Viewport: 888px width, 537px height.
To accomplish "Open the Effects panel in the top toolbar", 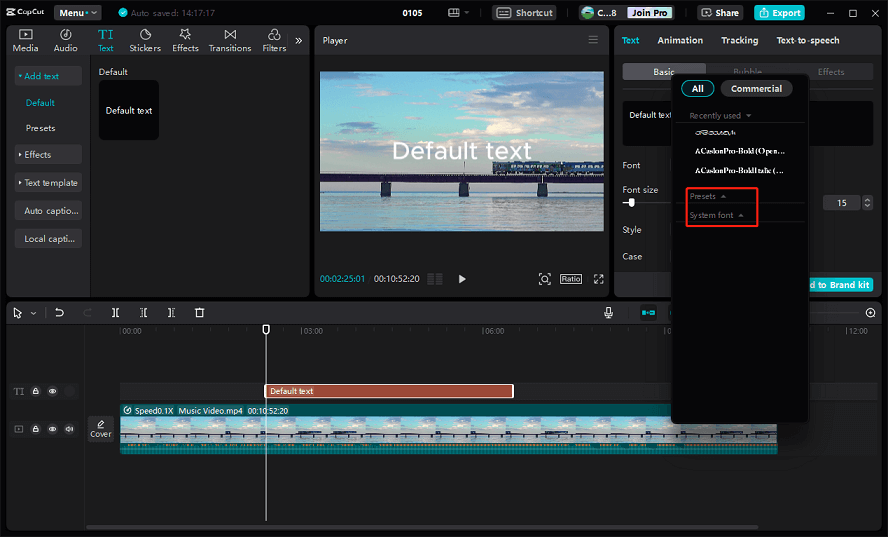I will [x=185, y=41].
